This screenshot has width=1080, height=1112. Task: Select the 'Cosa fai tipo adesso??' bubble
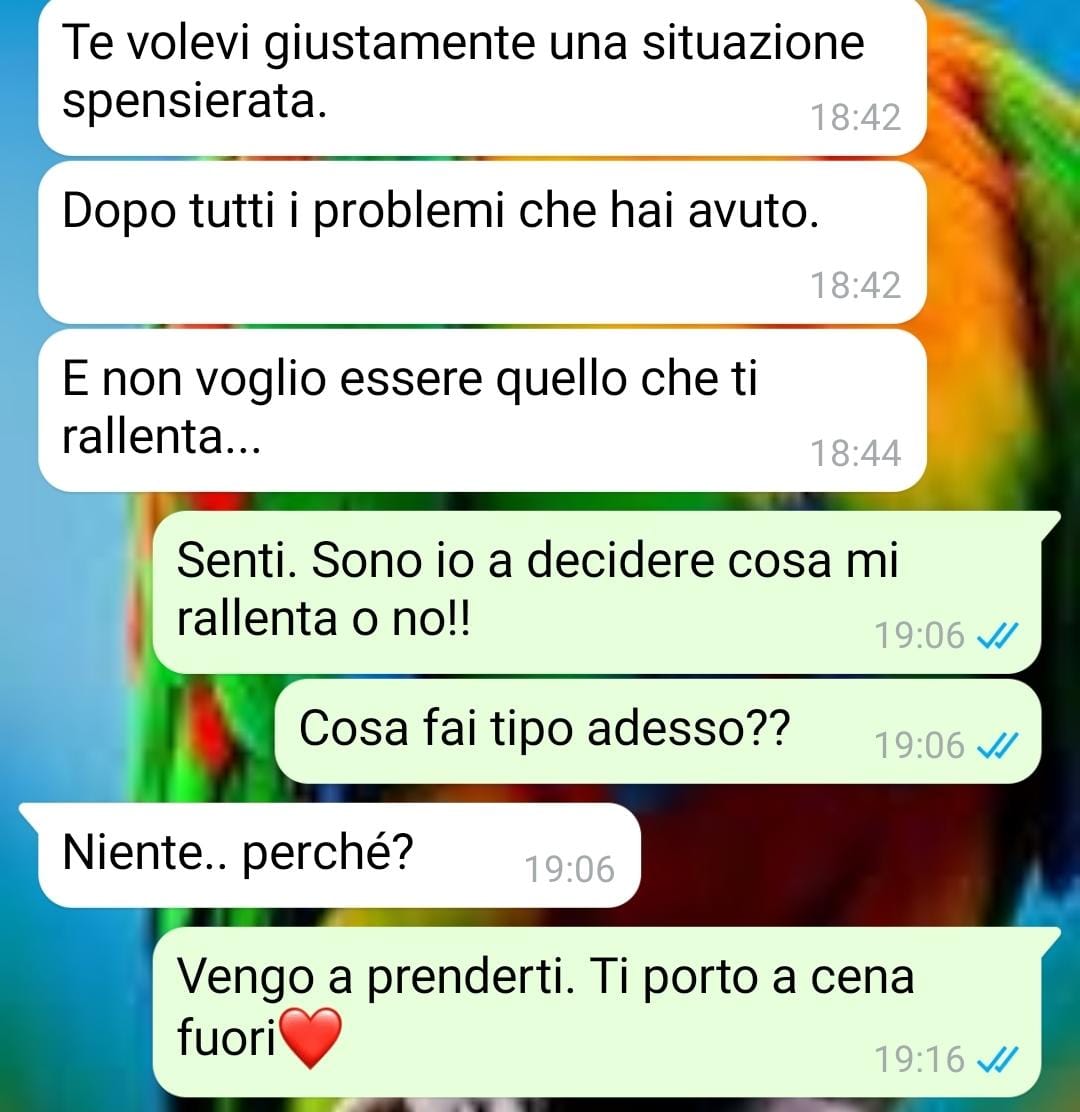[x=658, y=731]
